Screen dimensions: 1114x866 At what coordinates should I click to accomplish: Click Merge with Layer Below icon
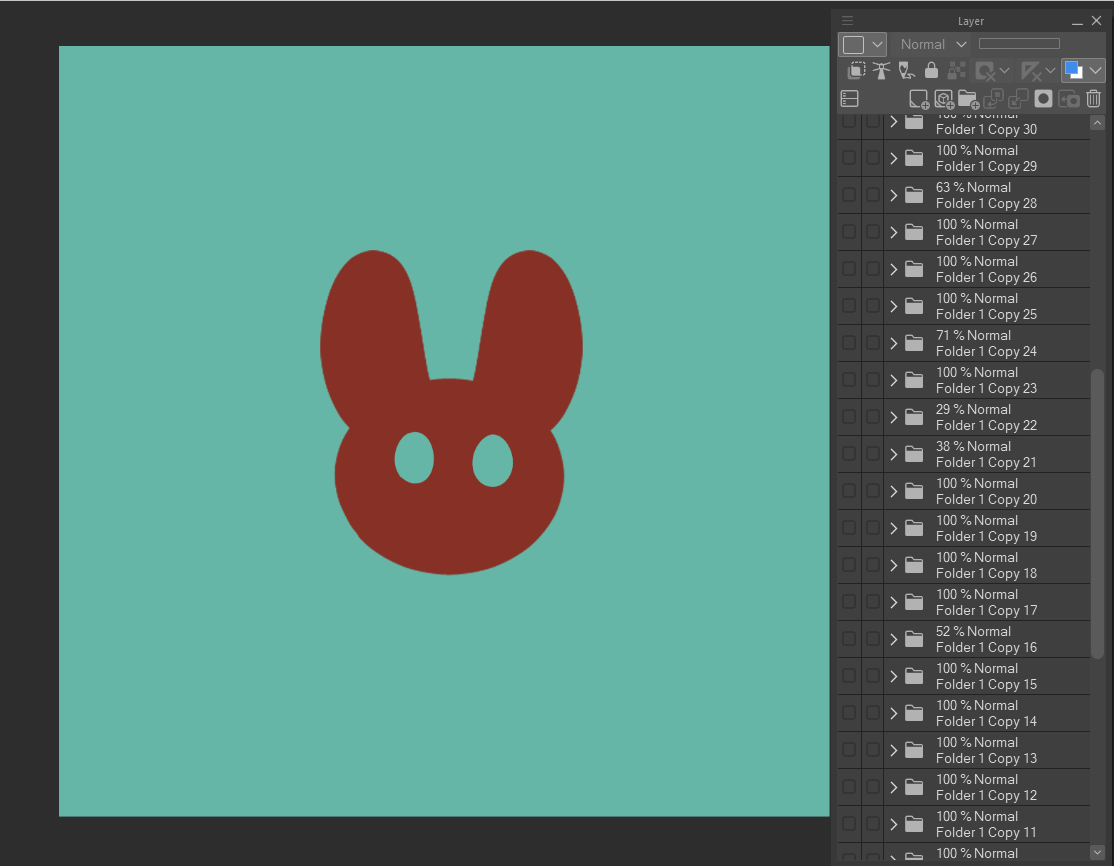(x=1018, y=99)
